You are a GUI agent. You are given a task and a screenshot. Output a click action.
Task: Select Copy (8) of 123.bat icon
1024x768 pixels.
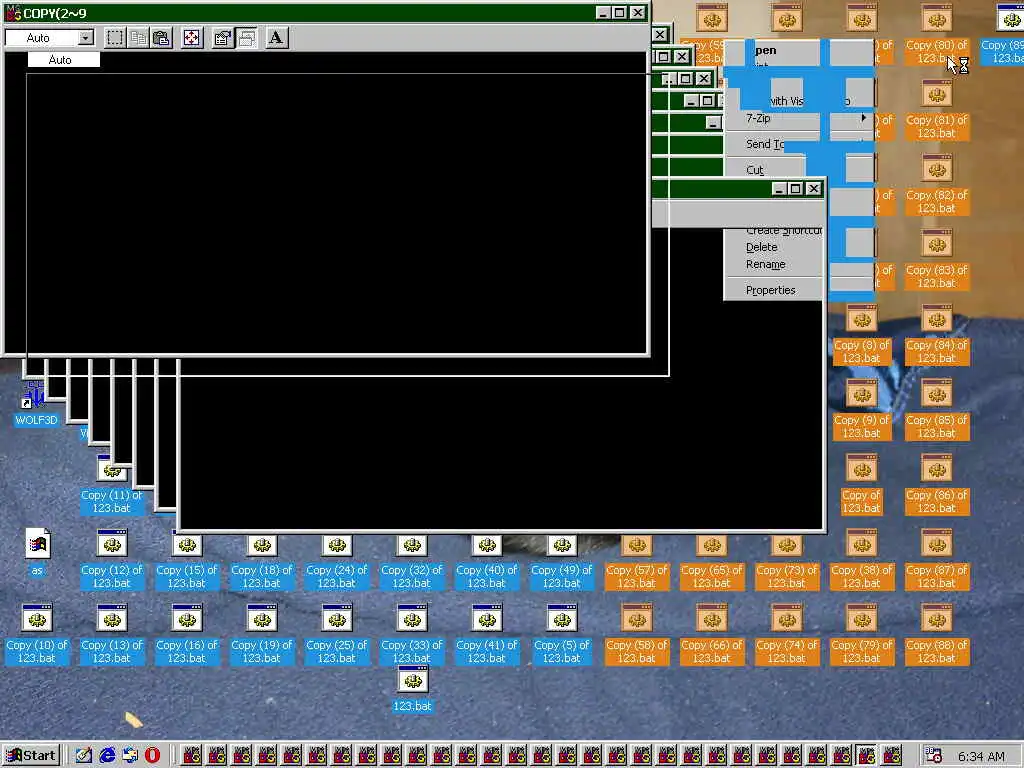862,335
